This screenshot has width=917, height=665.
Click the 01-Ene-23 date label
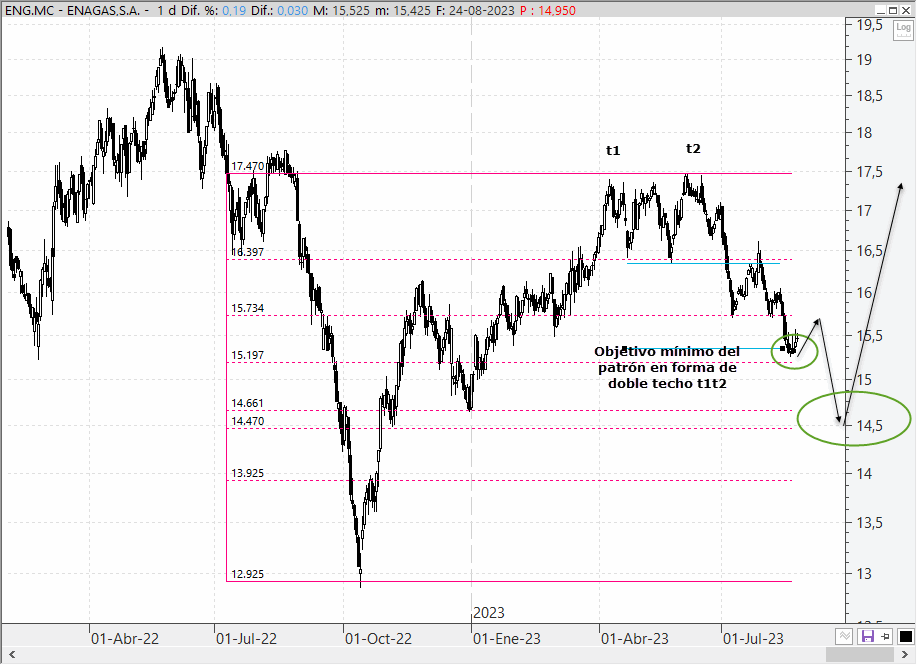[x=506, y=639]
